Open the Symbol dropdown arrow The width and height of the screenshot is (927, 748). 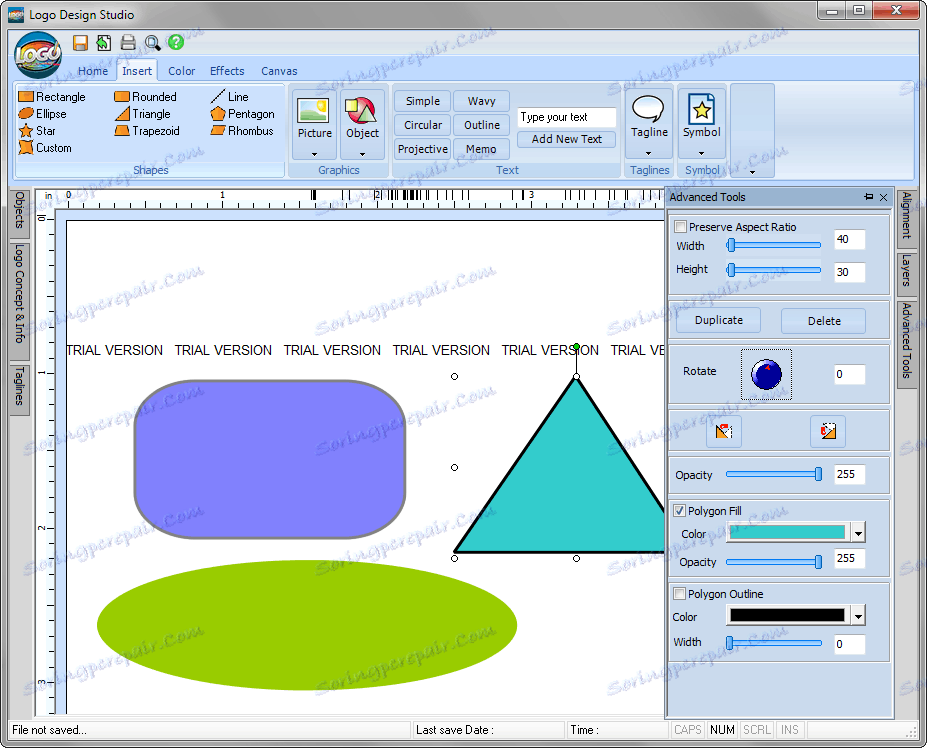[702, 153]
